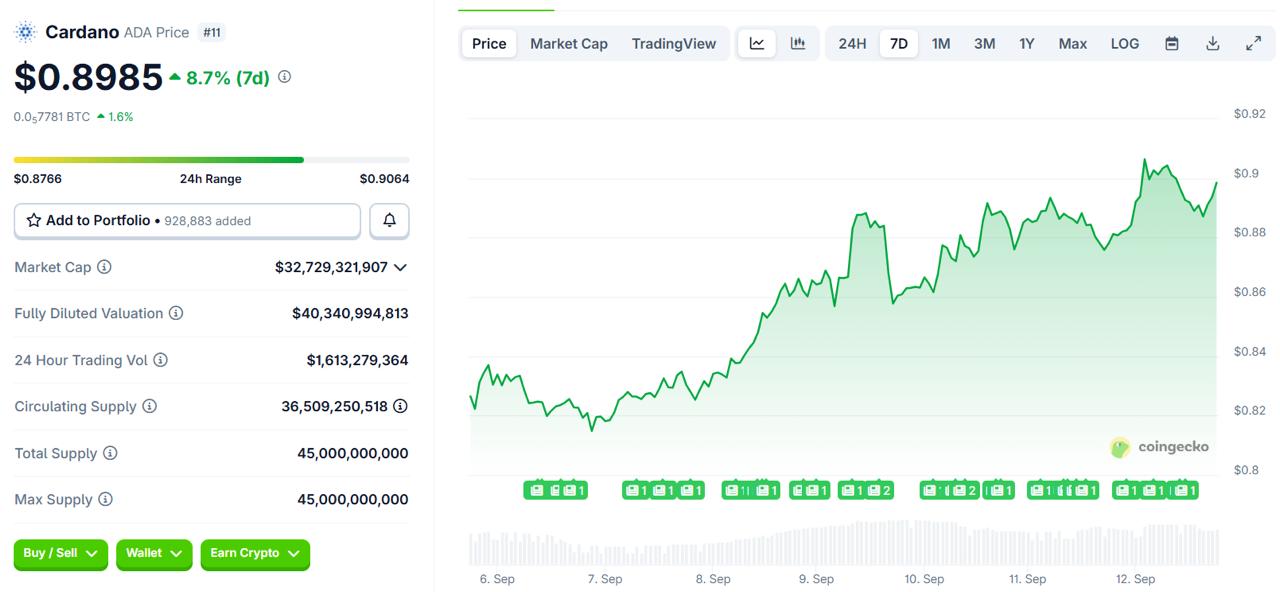Select the 1M time range
This screenshot has height=592, width=1280.
(x=941, y=43)
